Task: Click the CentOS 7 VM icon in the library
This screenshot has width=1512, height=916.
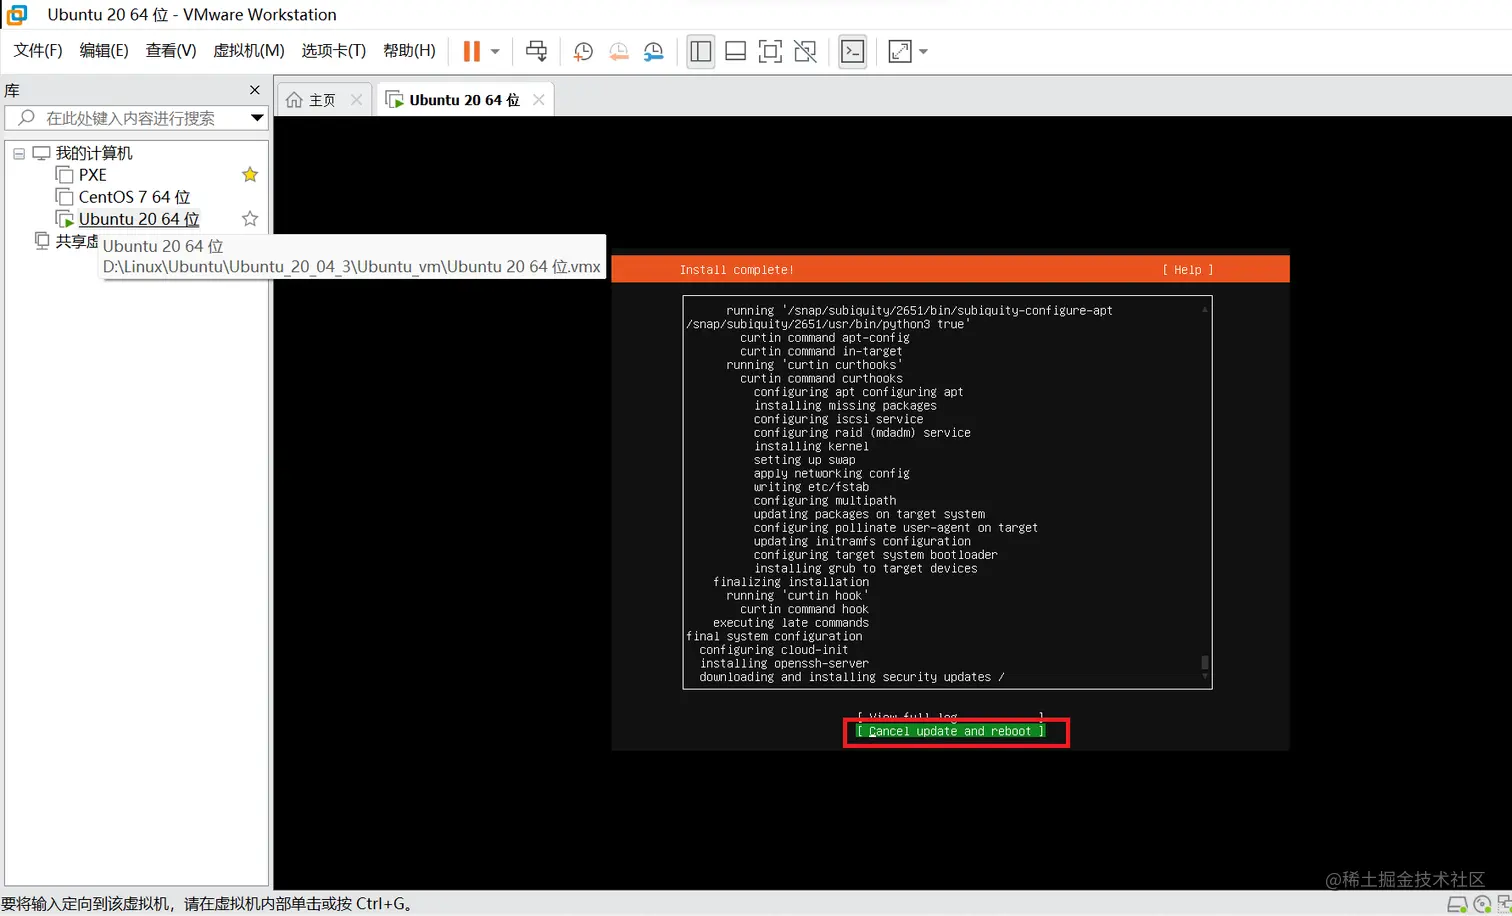Action: pos(64,197)
